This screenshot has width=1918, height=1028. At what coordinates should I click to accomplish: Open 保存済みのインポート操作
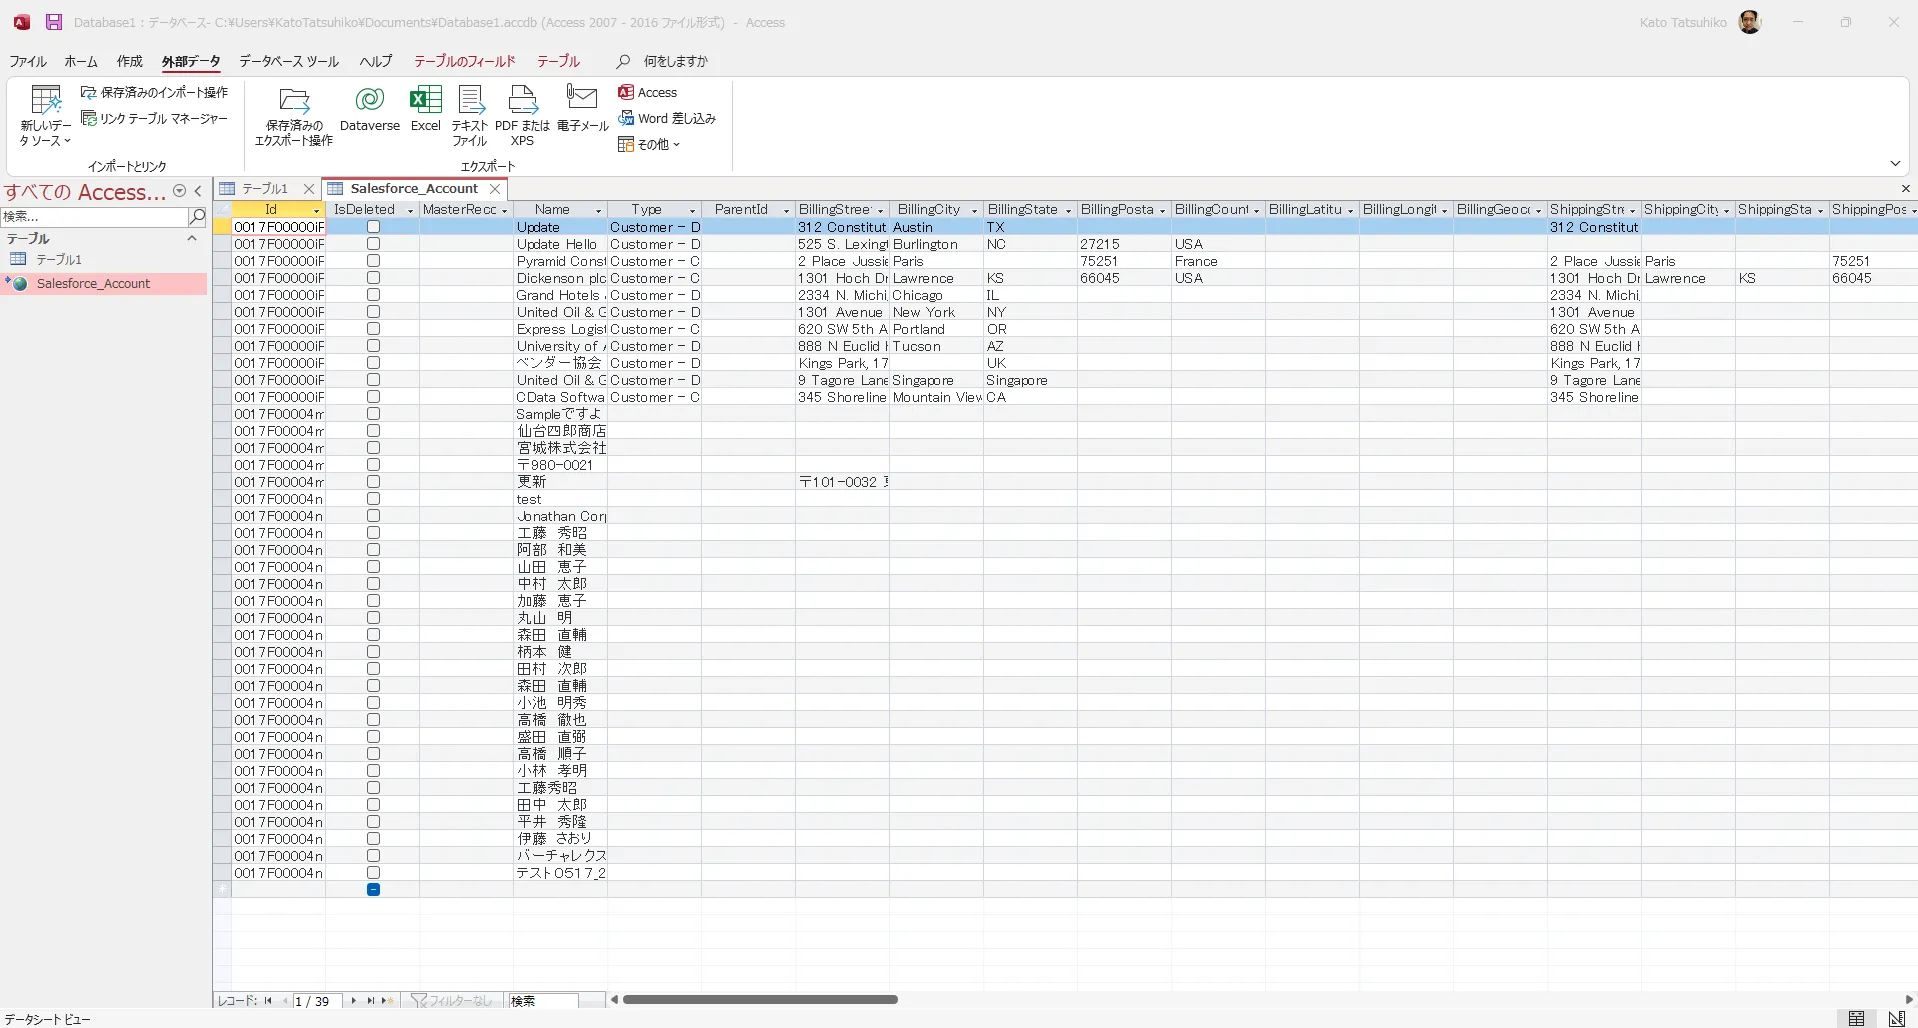point(155,91)
